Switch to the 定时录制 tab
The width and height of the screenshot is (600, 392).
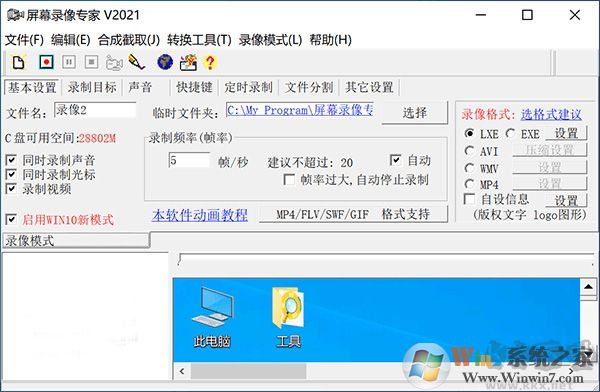pos(249,88)
